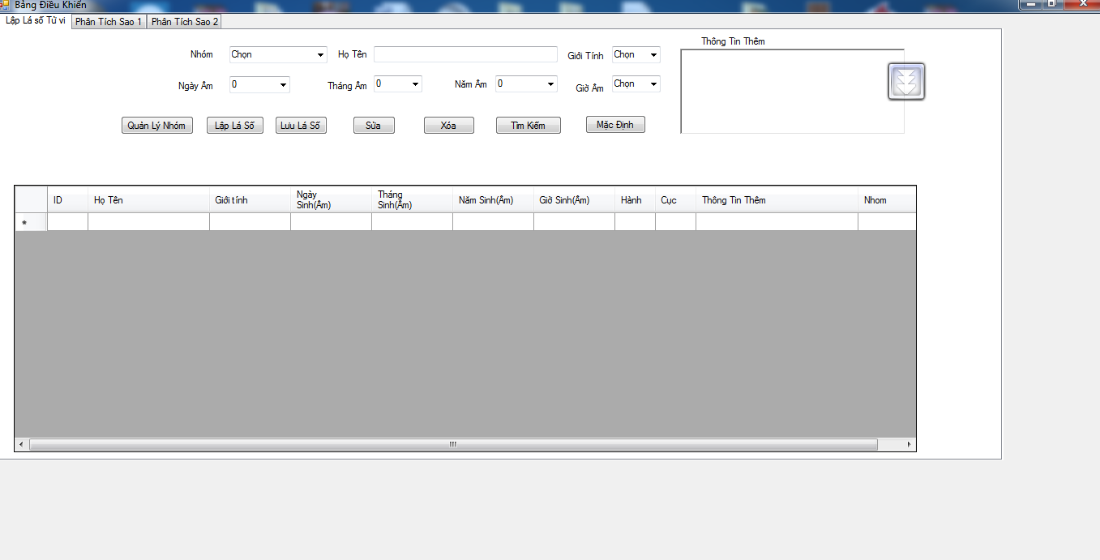Click the Họ Tên column header
This screenshot has width=1100, height=560.
pyautogui.click(x=148, y=200)
